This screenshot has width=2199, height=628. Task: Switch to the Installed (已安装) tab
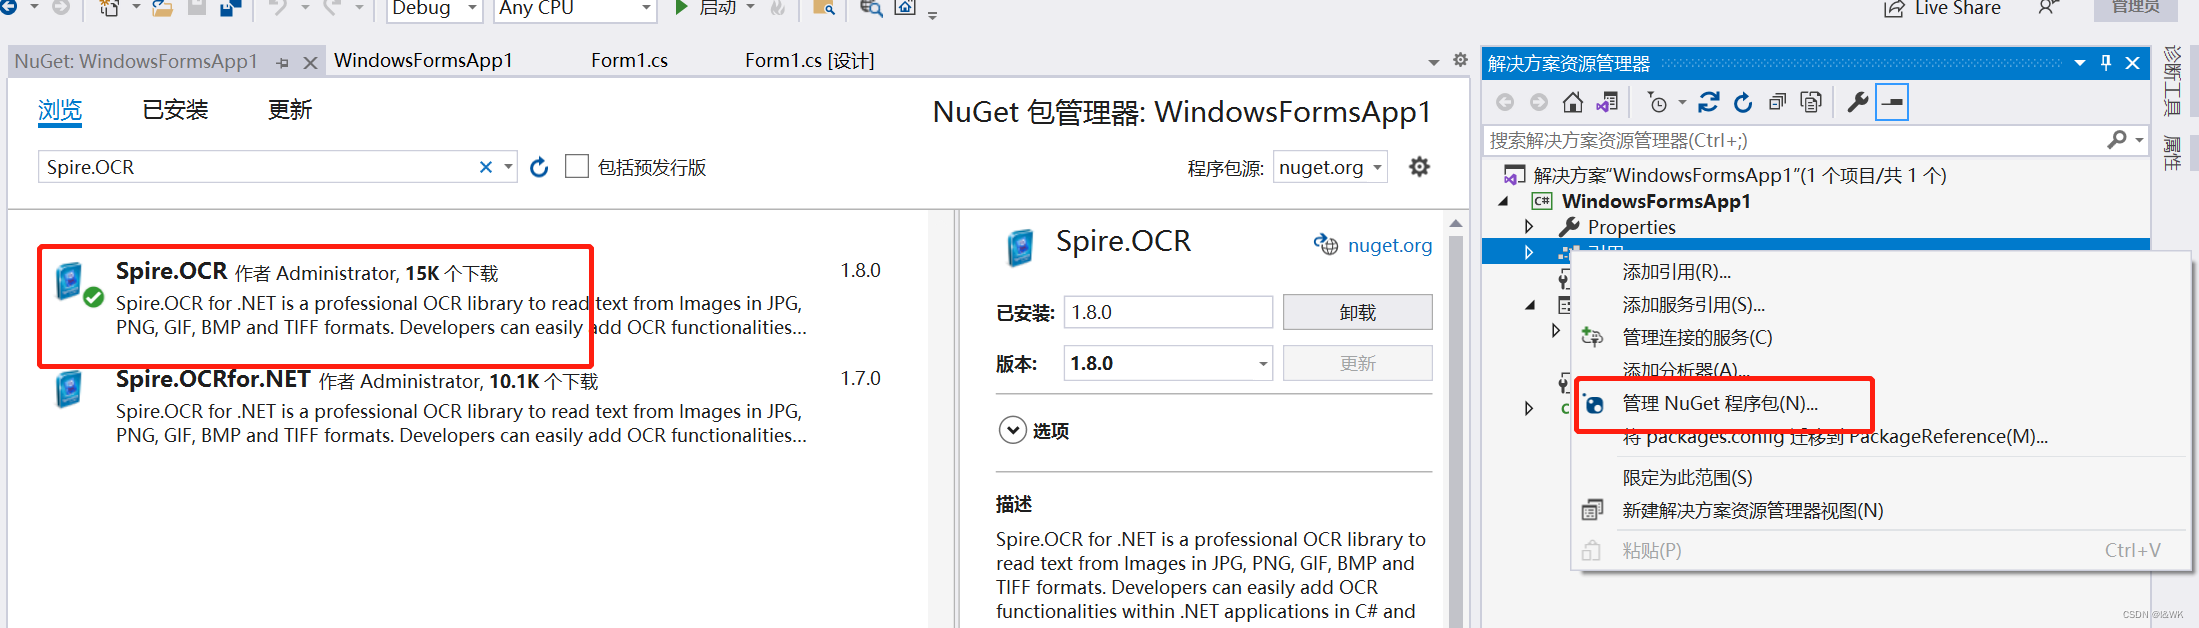point(175,110)
